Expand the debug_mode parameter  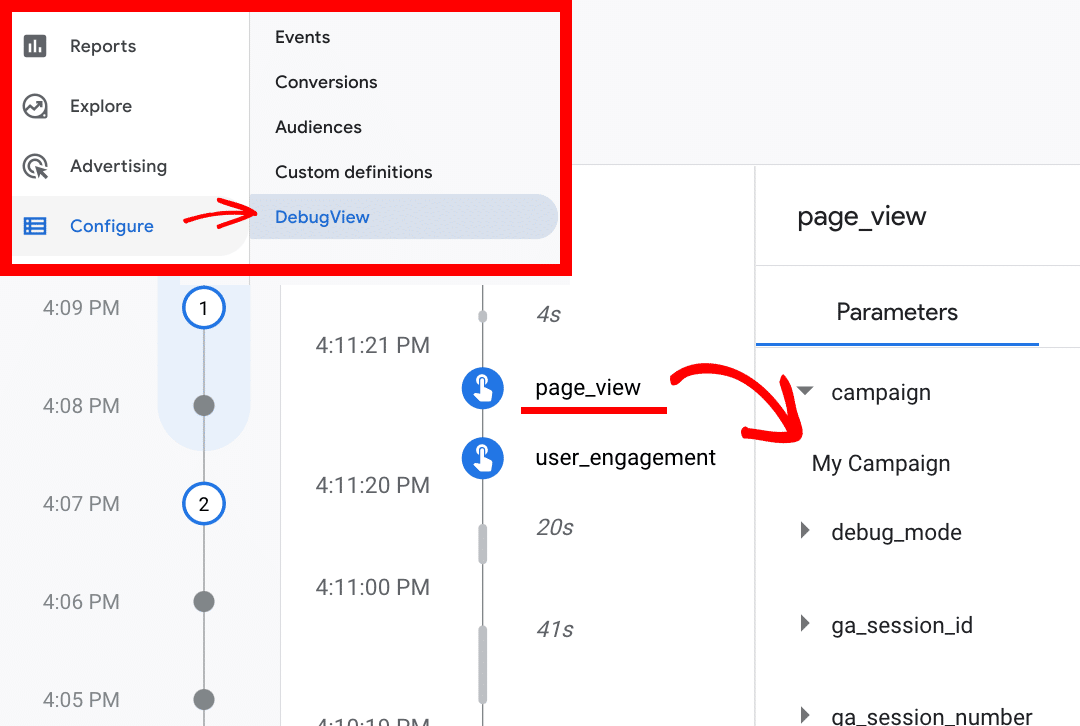coord(806,531)
